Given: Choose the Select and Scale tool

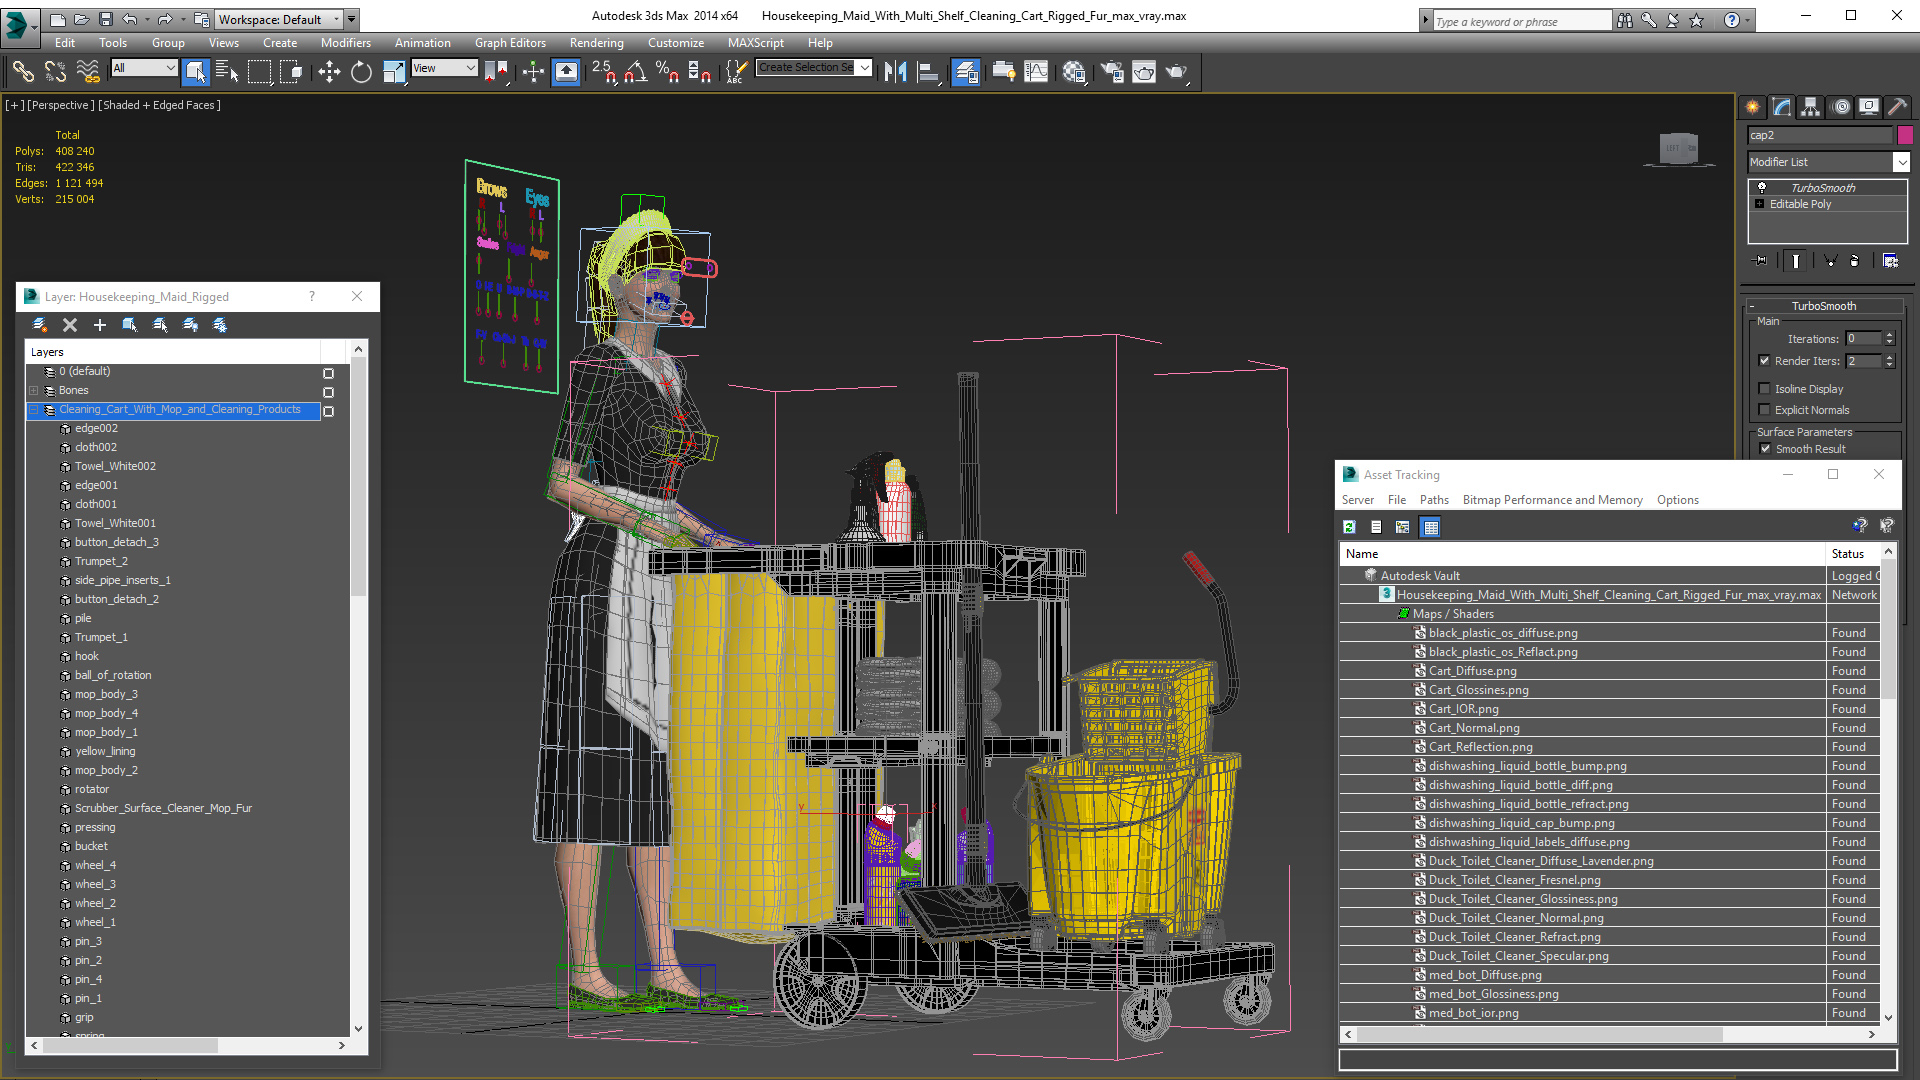Looking at the screenshot, I should (x=394, y=71).
